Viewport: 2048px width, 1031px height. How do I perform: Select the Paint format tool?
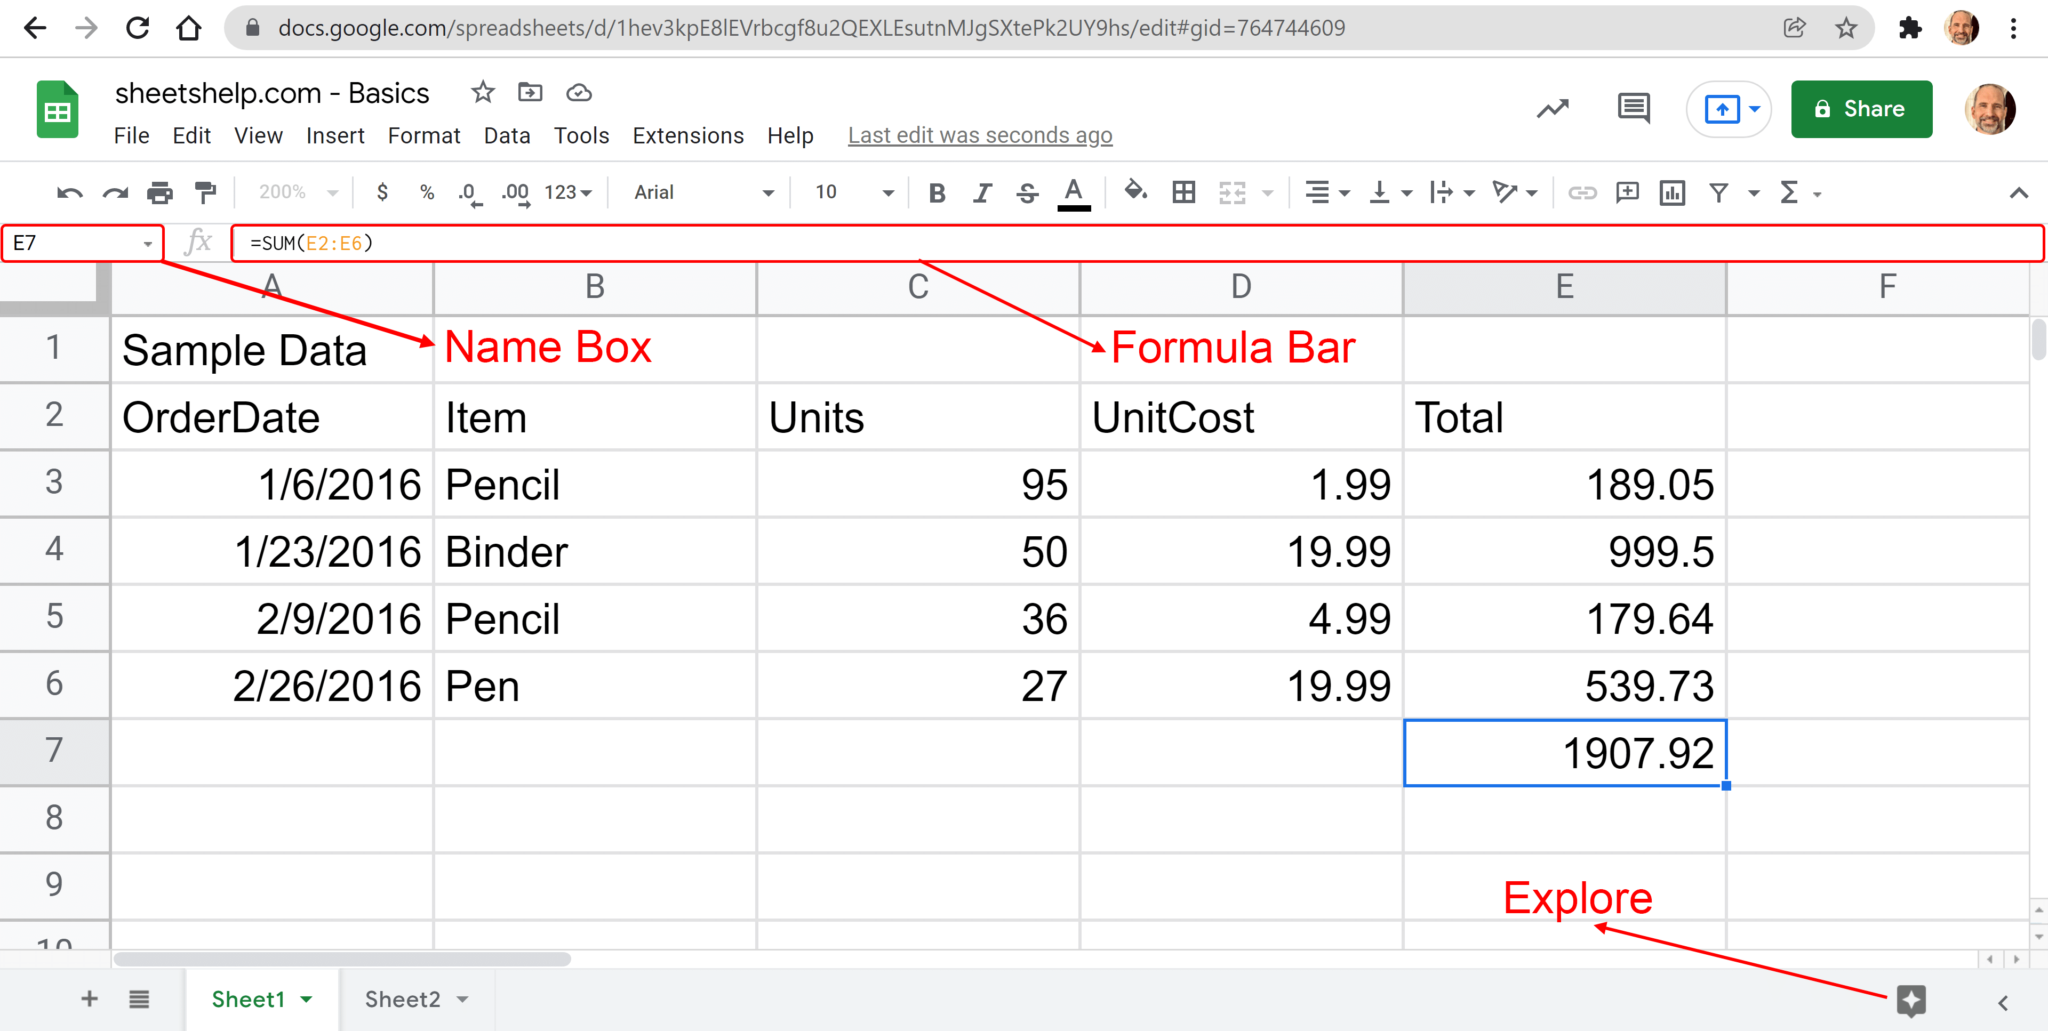(205, 192)
